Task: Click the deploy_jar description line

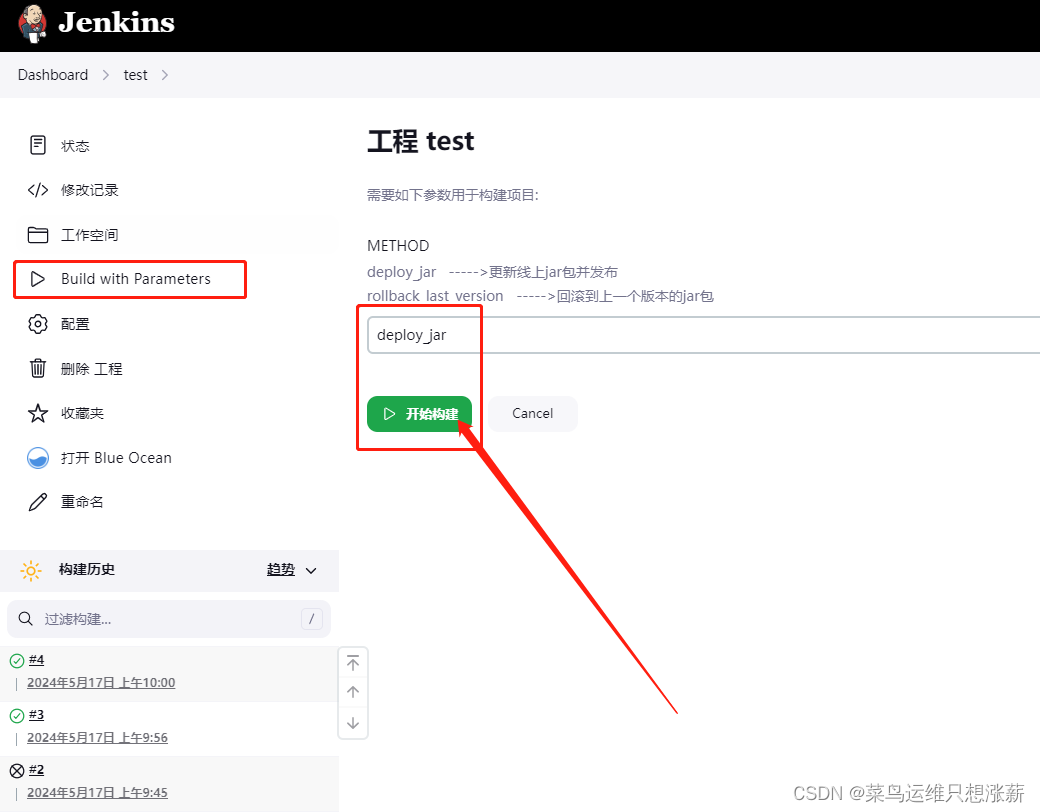Action: [493, 272]
